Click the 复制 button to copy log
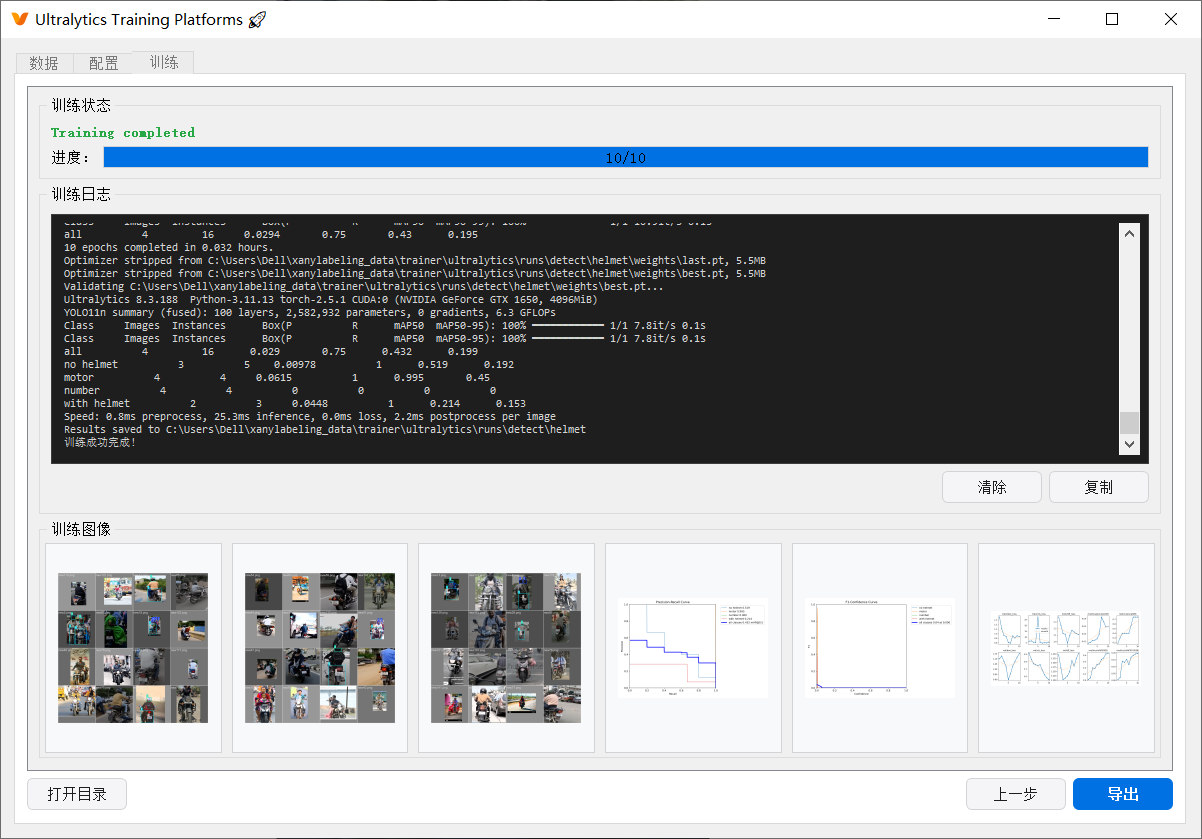 coord(1098,487)
